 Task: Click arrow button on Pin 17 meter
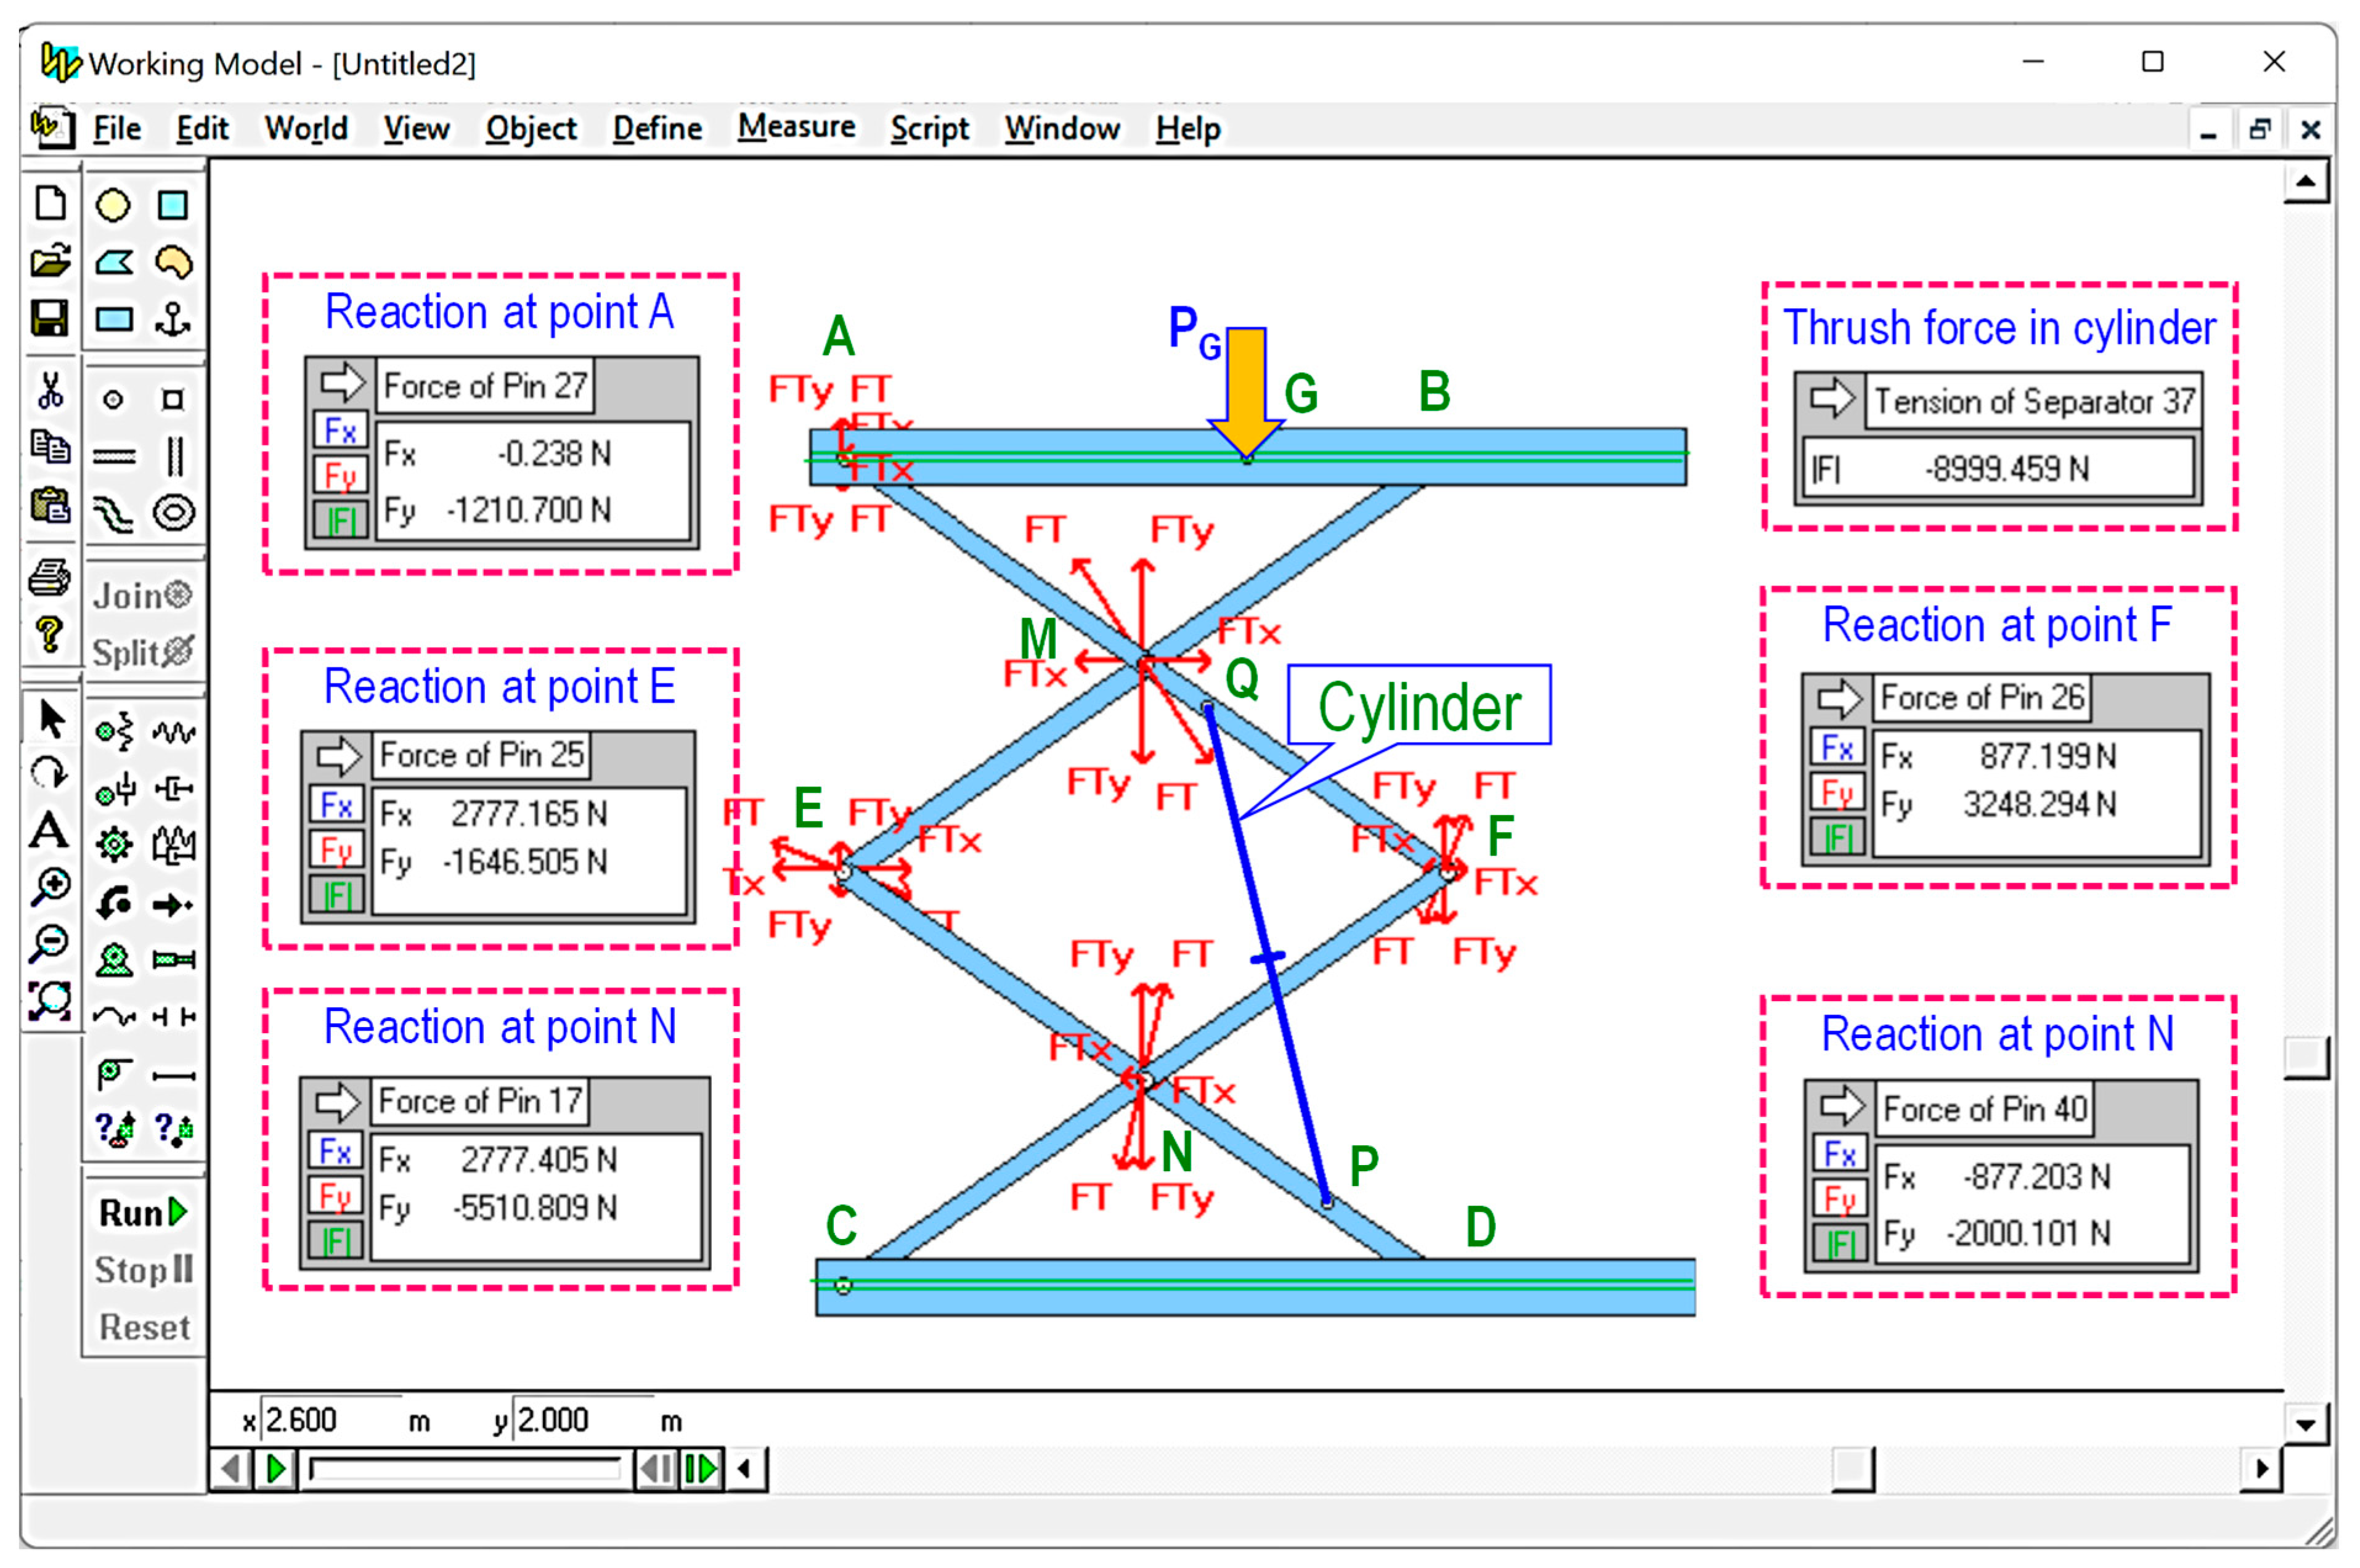click(337, 1102)
